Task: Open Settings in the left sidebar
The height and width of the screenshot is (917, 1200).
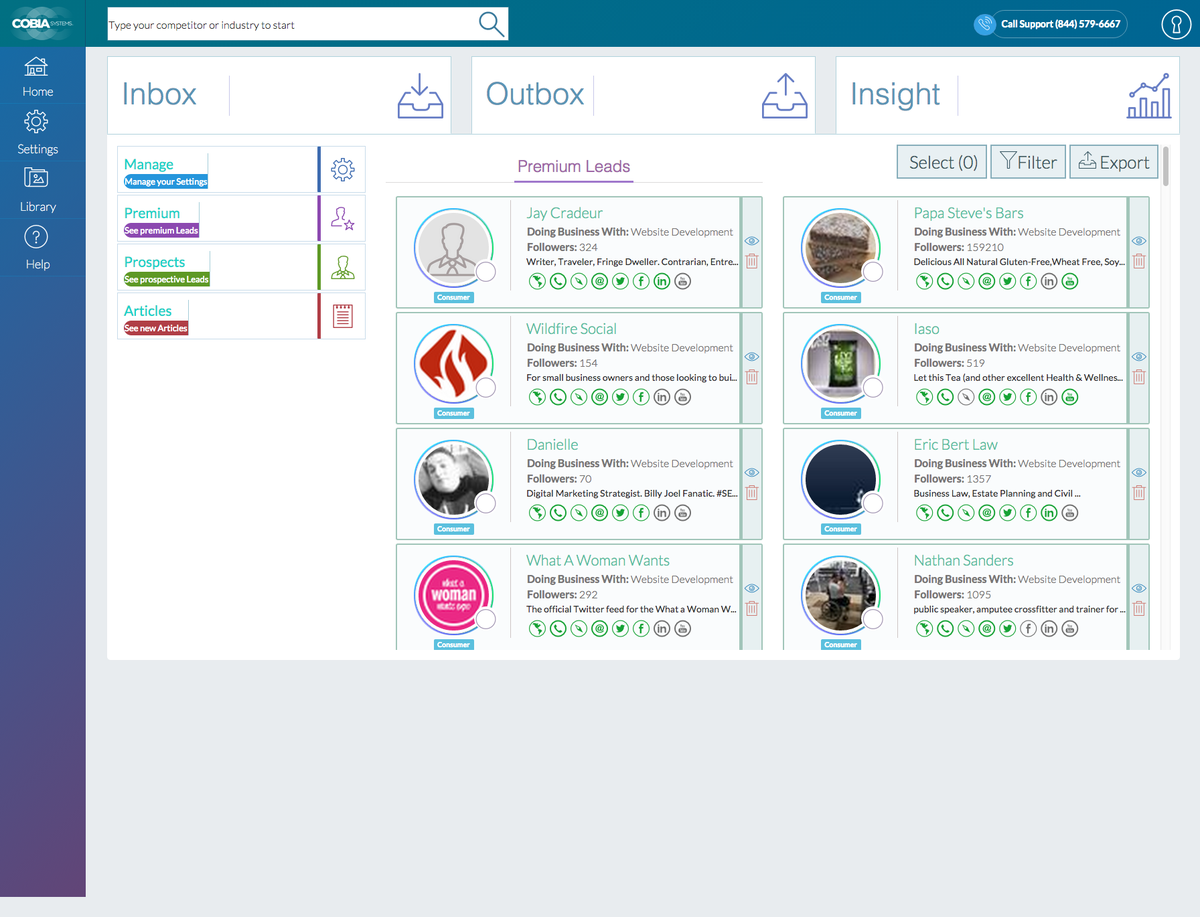Action: click(37, 134)
